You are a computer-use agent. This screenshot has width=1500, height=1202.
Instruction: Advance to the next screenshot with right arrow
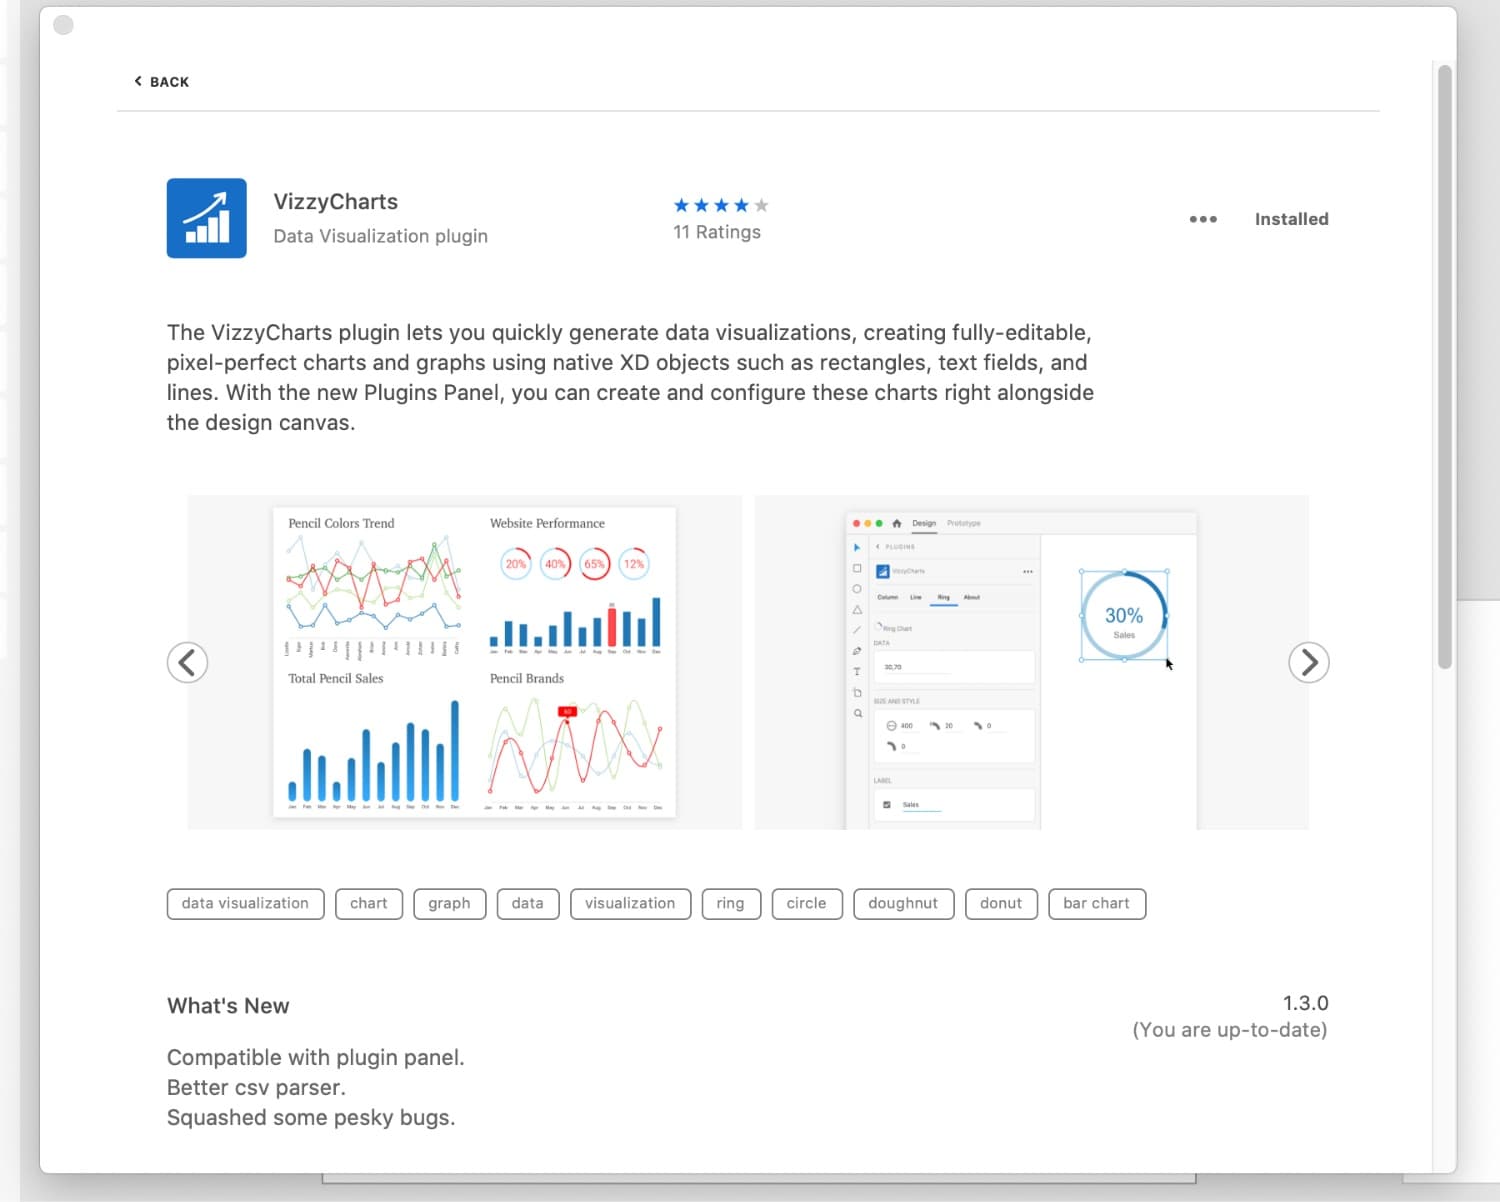pyautogui.click(x=1308, y=662)
